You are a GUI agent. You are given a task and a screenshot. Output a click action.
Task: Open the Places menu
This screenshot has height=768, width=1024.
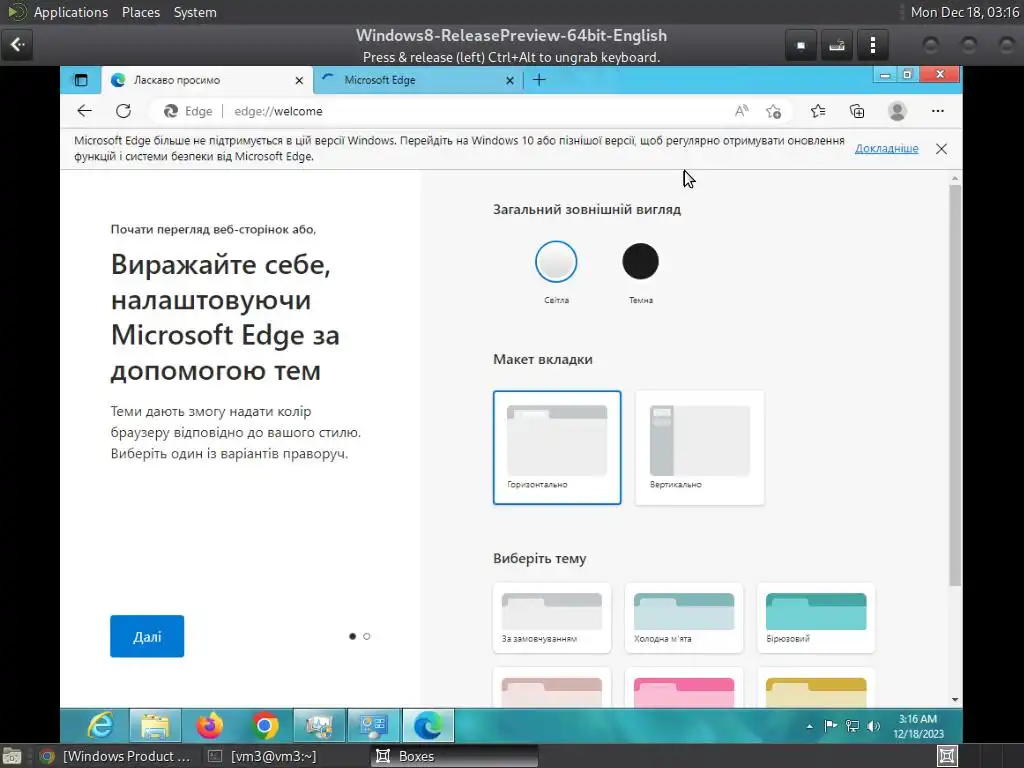pos(141,12)
